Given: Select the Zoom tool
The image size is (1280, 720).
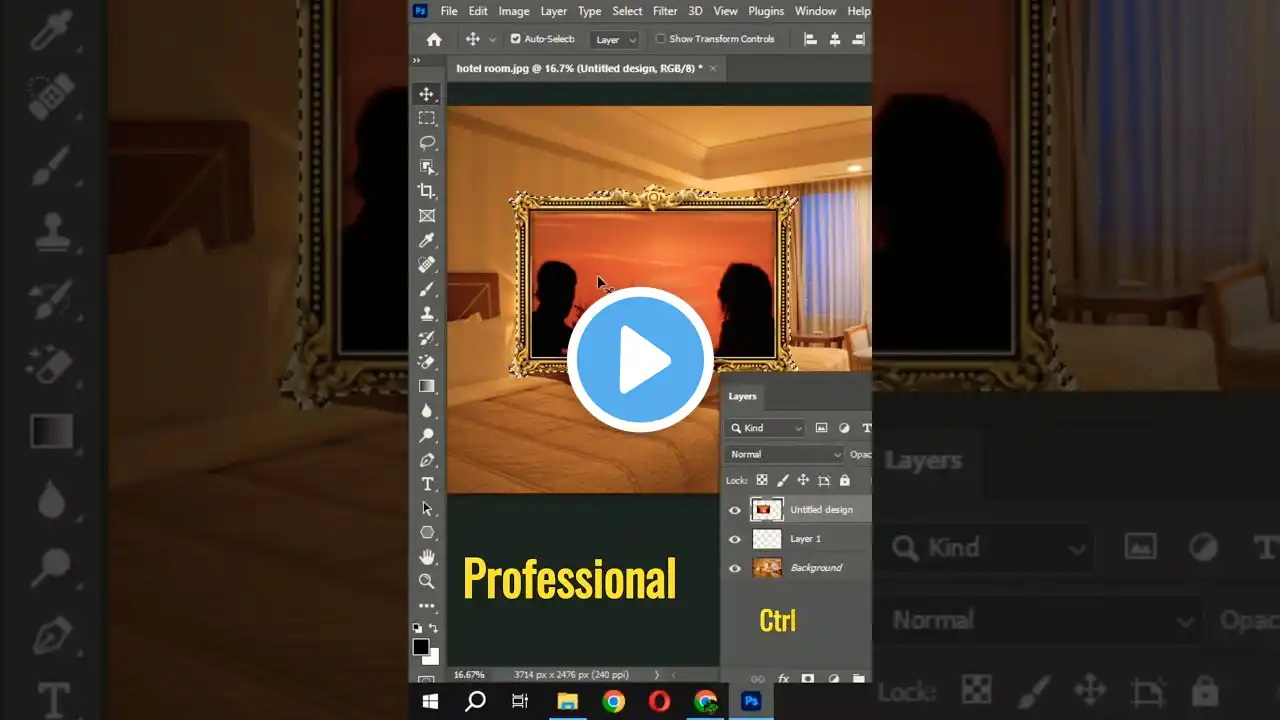Looking at the screenshot, I should (x=427, y=581).
